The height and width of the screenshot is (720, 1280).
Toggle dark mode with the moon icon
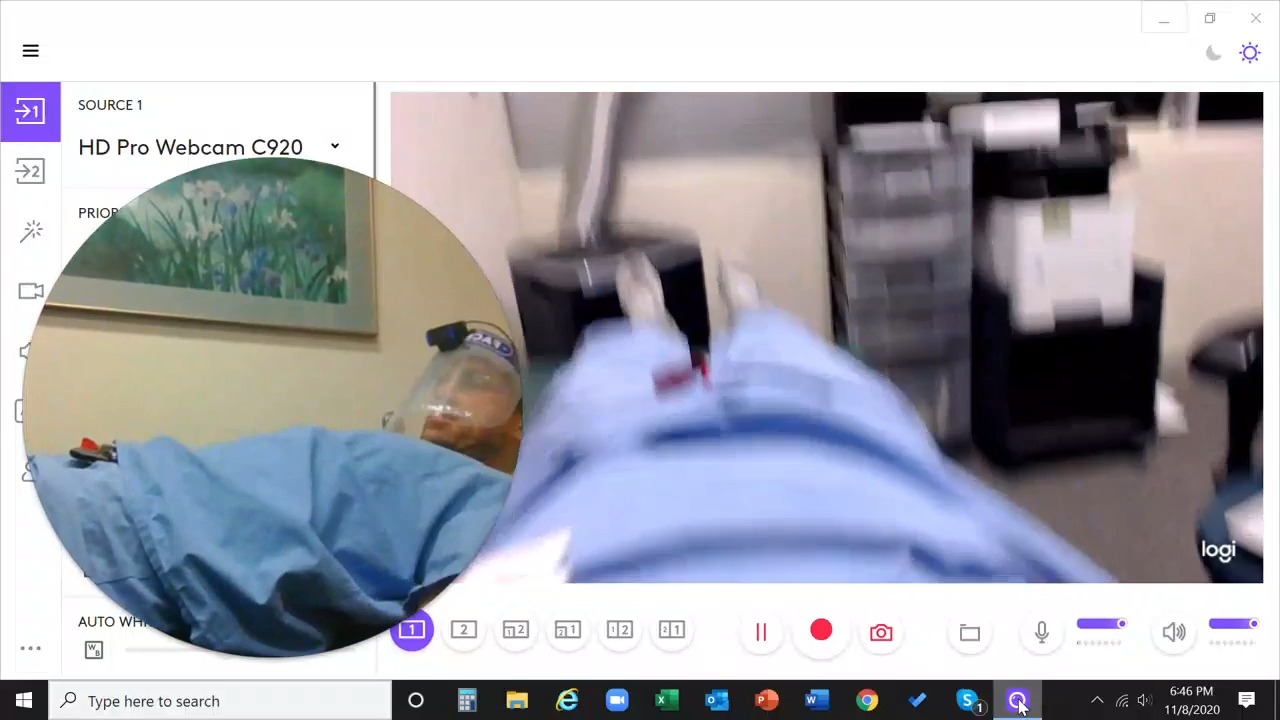pyautogui.click(x=1213, y=53)
